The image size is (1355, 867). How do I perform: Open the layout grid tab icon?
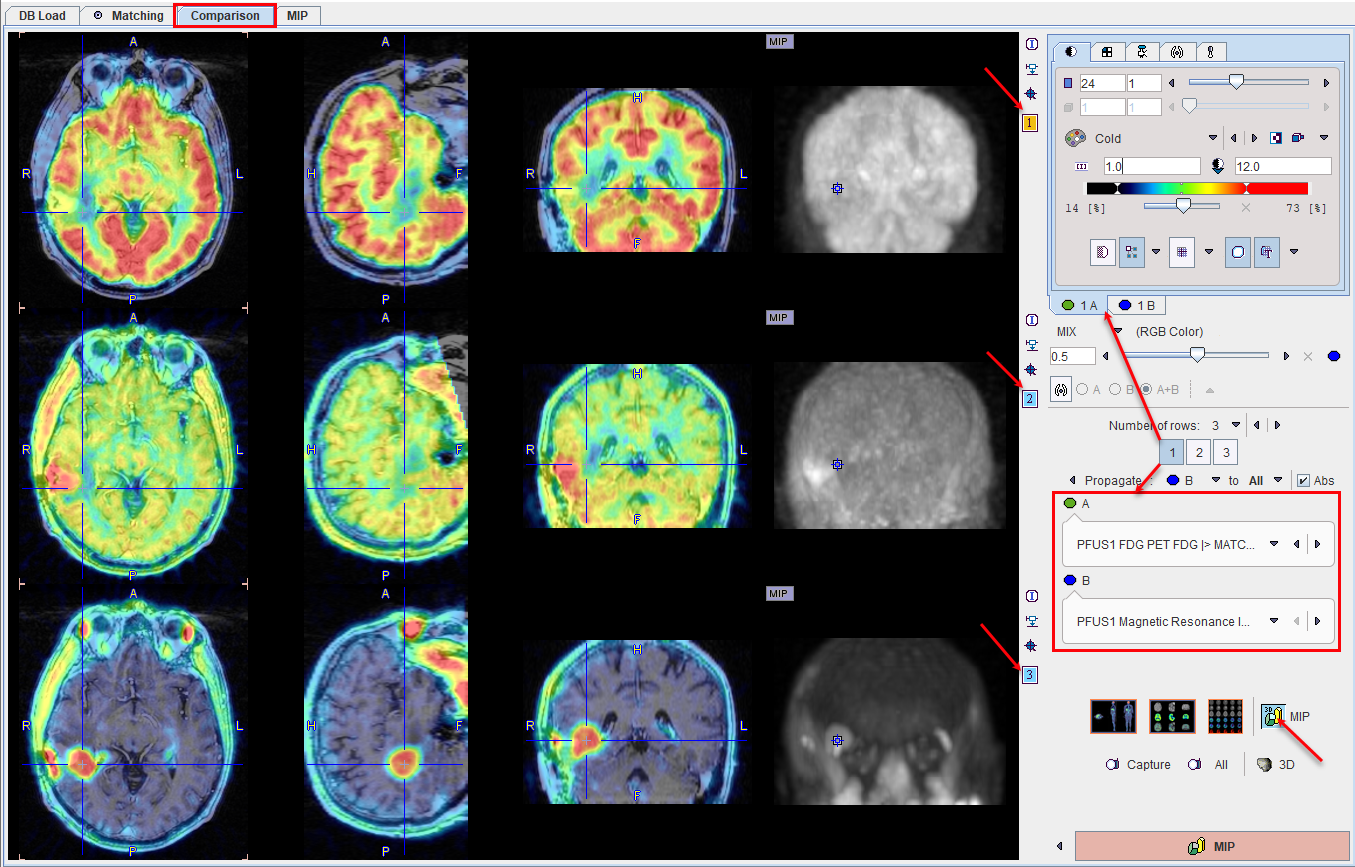point(1107,51)
